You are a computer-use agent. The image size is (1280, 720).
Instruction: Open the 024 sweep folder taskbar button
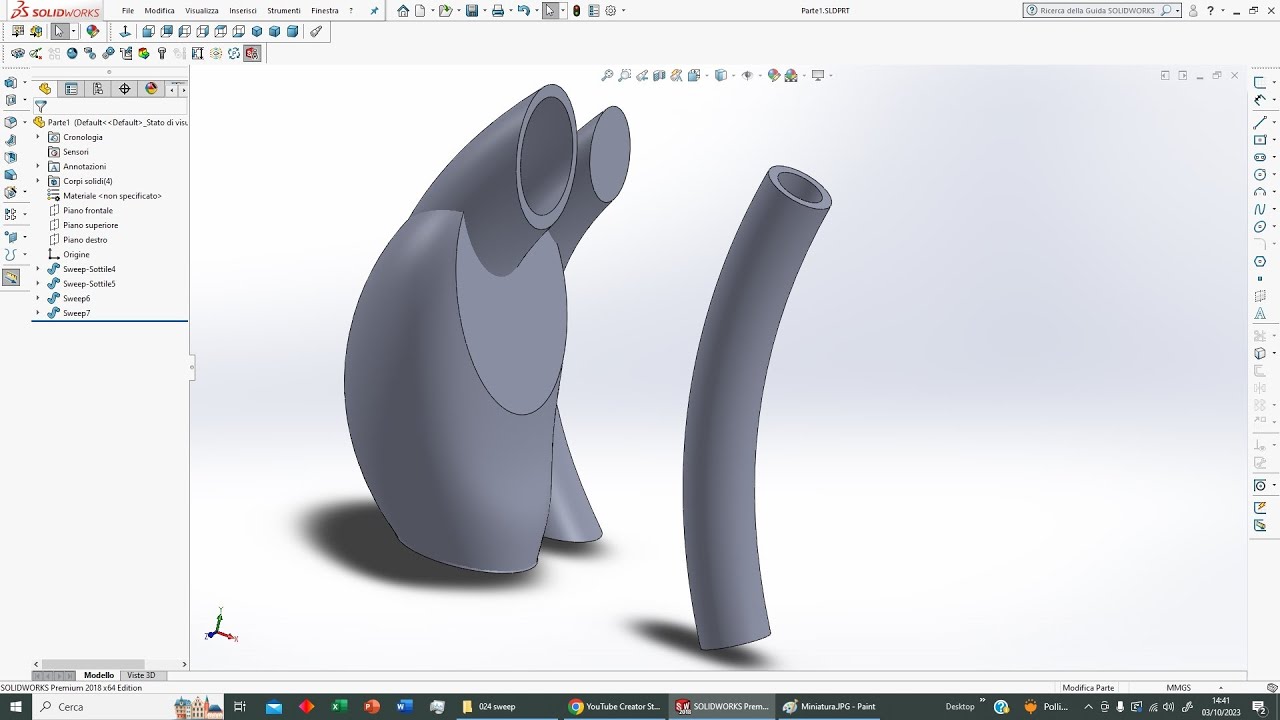[506, 706]
